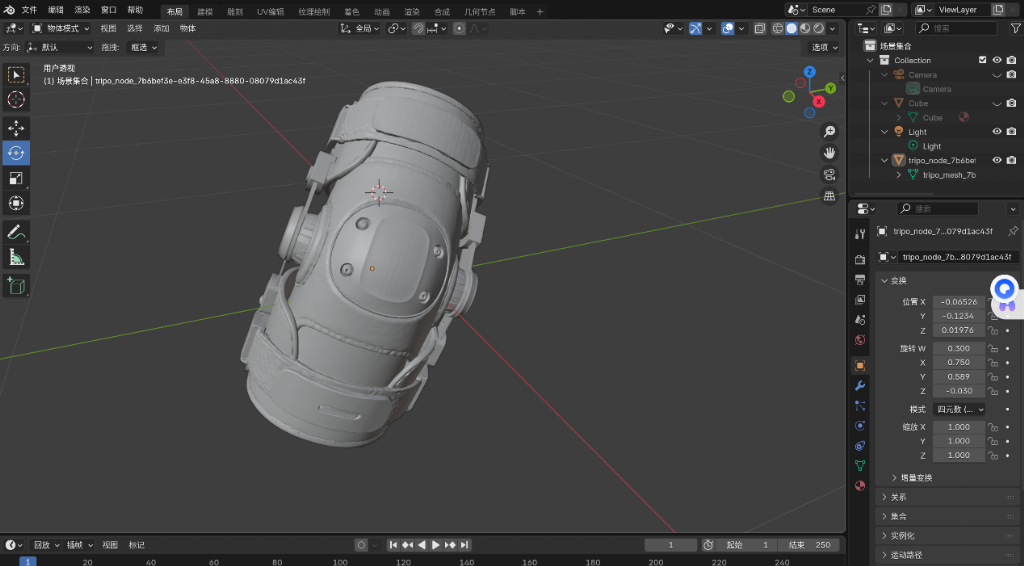
Task: Click the camera view gizmo button
Action: tap(829, 174)
